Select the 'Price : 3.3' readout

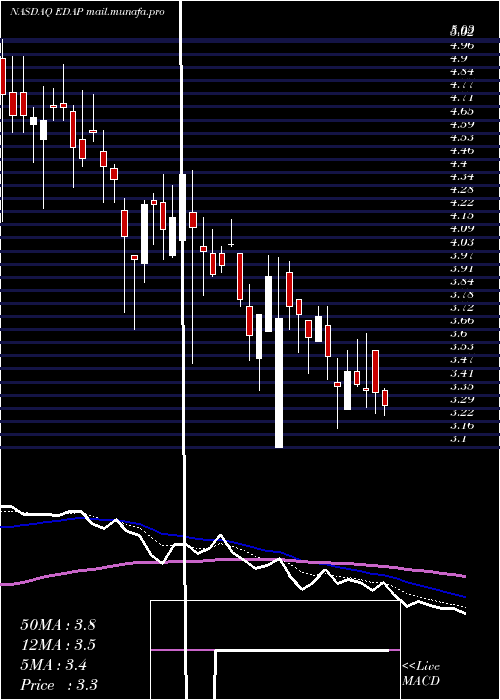pos(59,684)
